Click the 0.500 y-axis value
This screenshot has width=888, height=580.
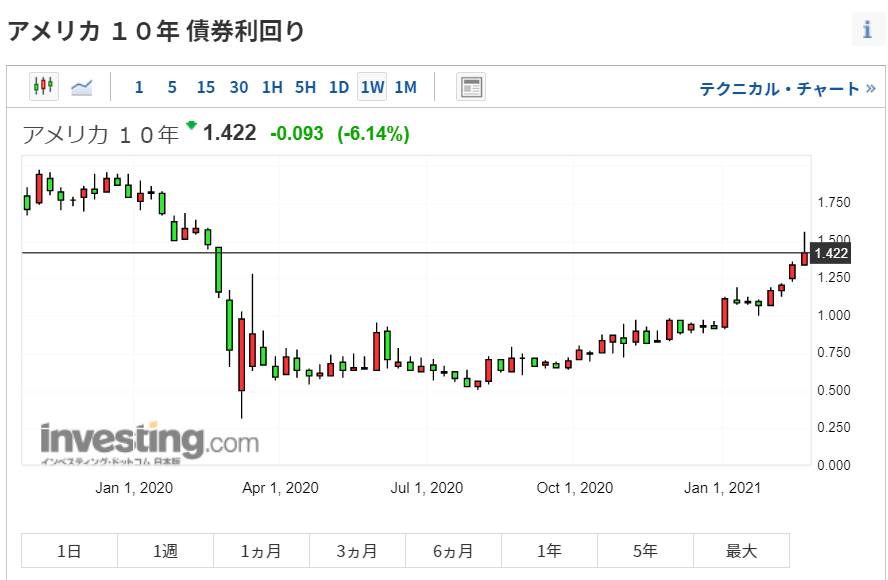coord(834,390)
